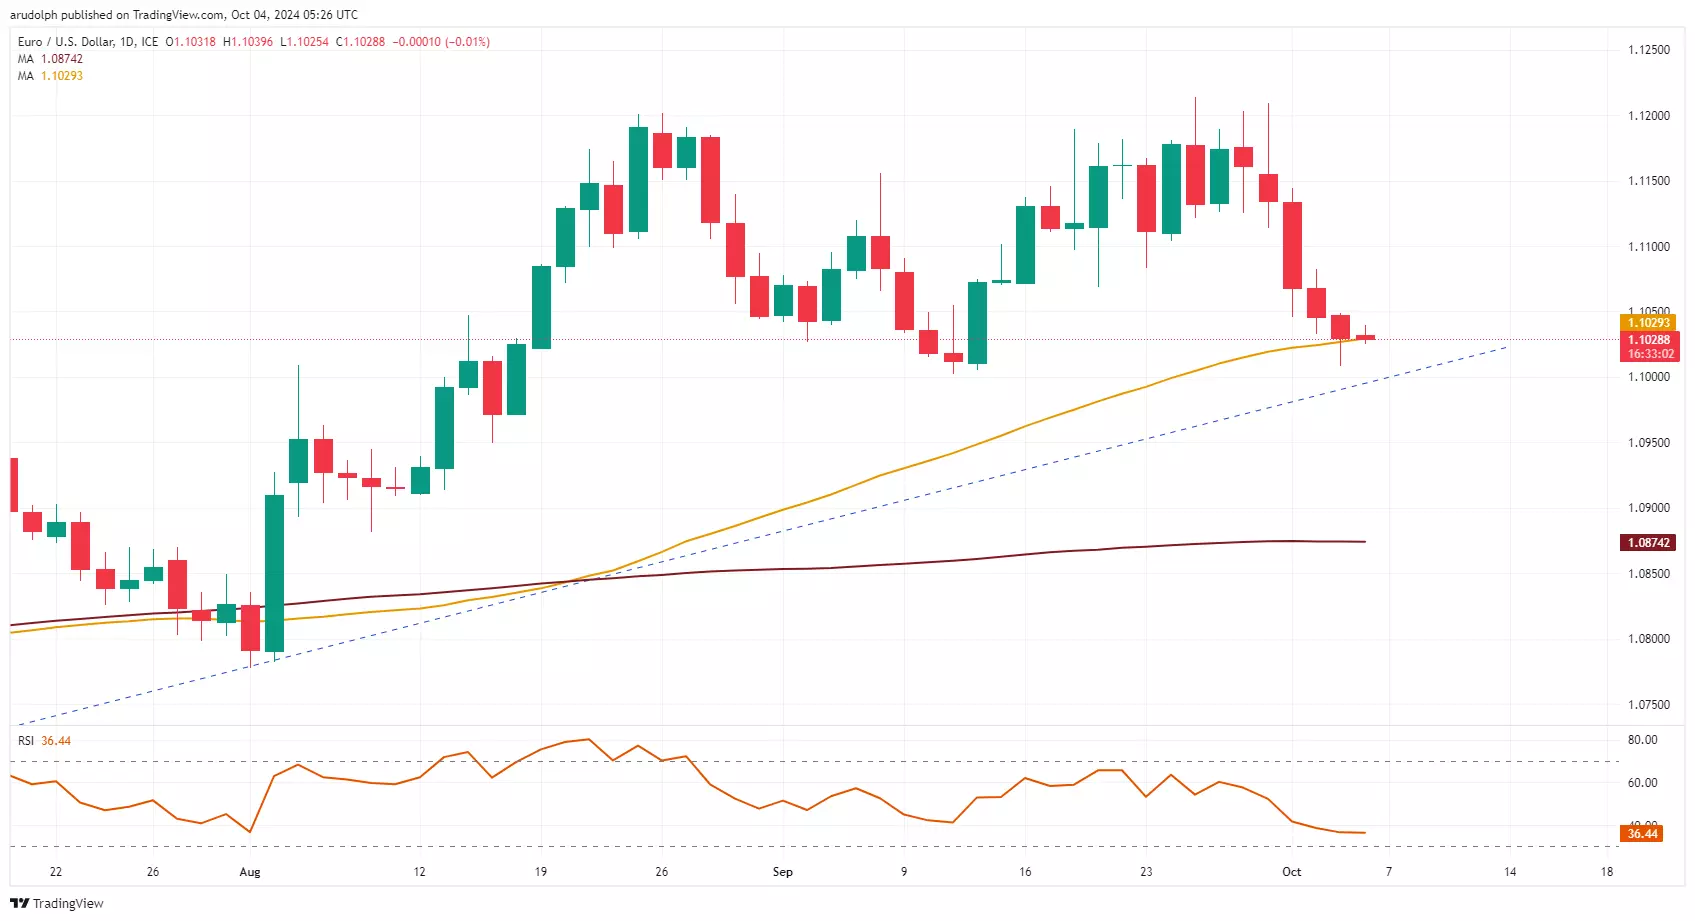The width and height of the screenshot is (1695, 921).
Task: Click the 1.10000 price axis label
Action: [1649, 377]
